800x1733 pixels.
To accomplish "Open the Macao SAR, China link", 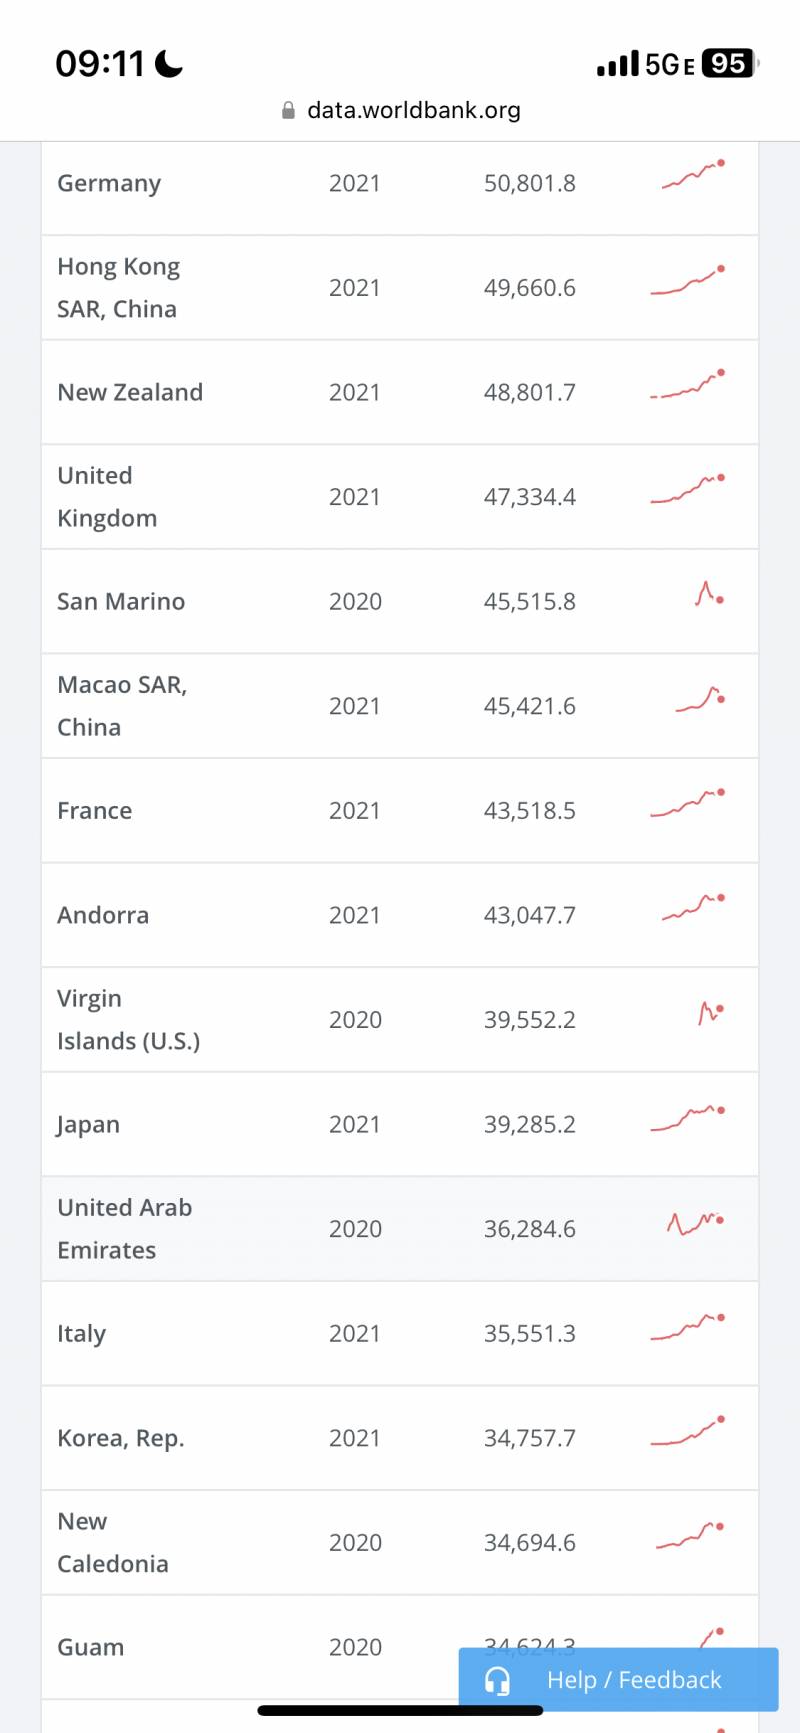I will (x=122, y=706).
